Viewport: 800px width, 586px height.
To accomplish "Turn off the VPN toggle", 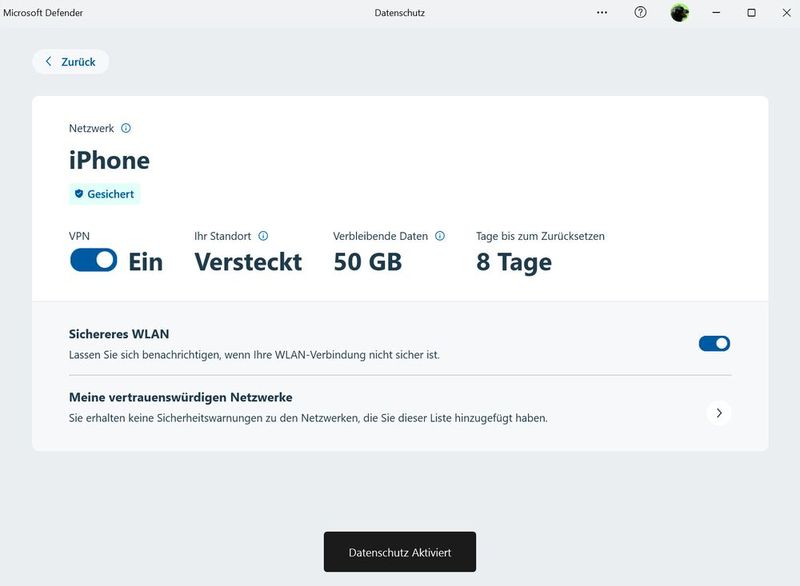I will pyautogui.click(x=93, y=260).
